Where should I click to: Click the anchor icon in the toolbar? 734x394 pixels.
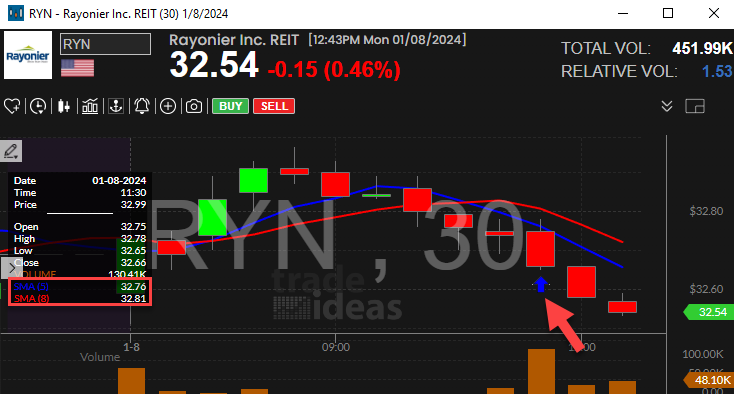(116, 106)
